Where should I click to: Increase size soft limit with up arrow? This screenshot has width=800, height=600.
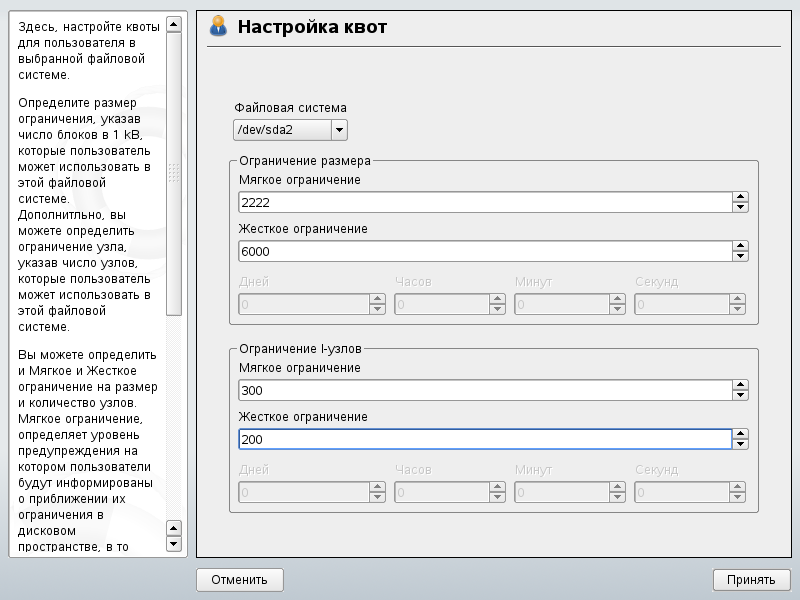pyautogui.click(x=740, y=197)
